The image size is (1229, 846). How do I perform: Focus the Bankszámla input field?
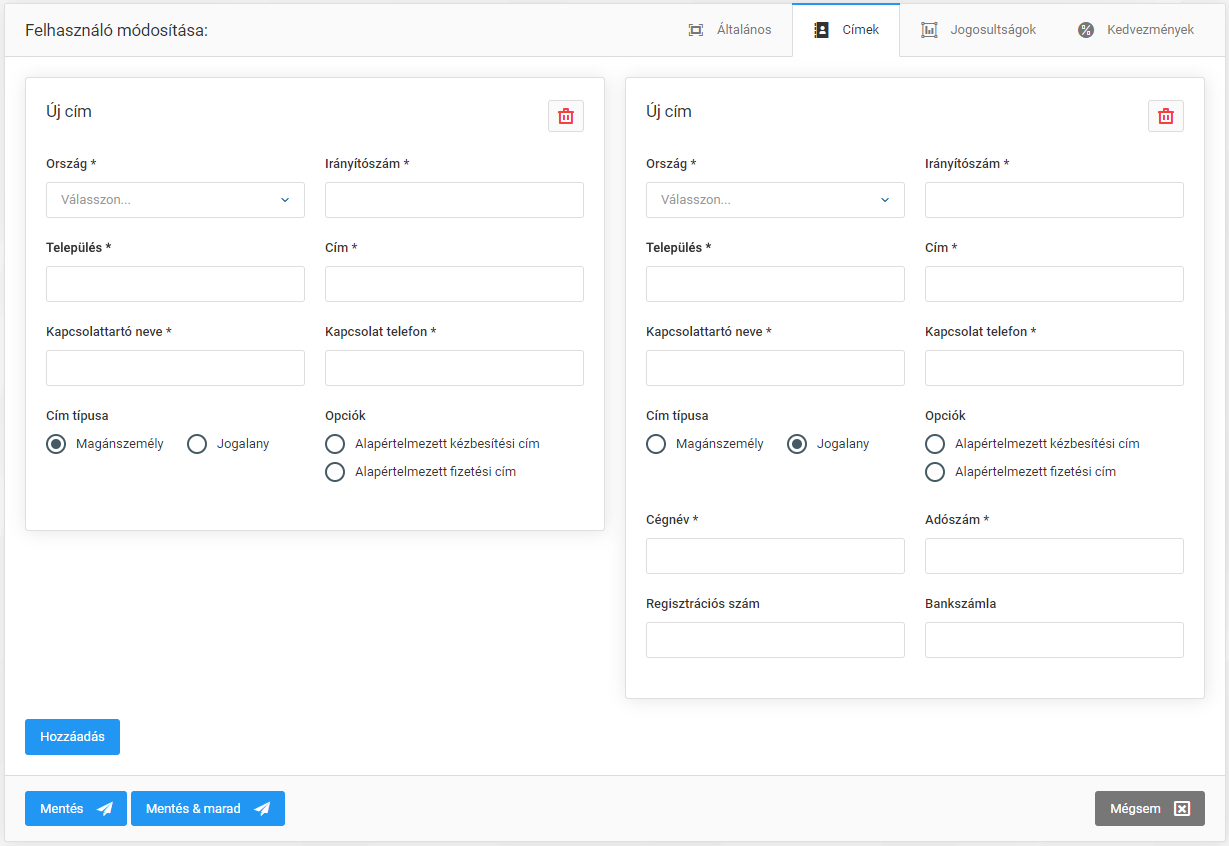[1054, 640]
